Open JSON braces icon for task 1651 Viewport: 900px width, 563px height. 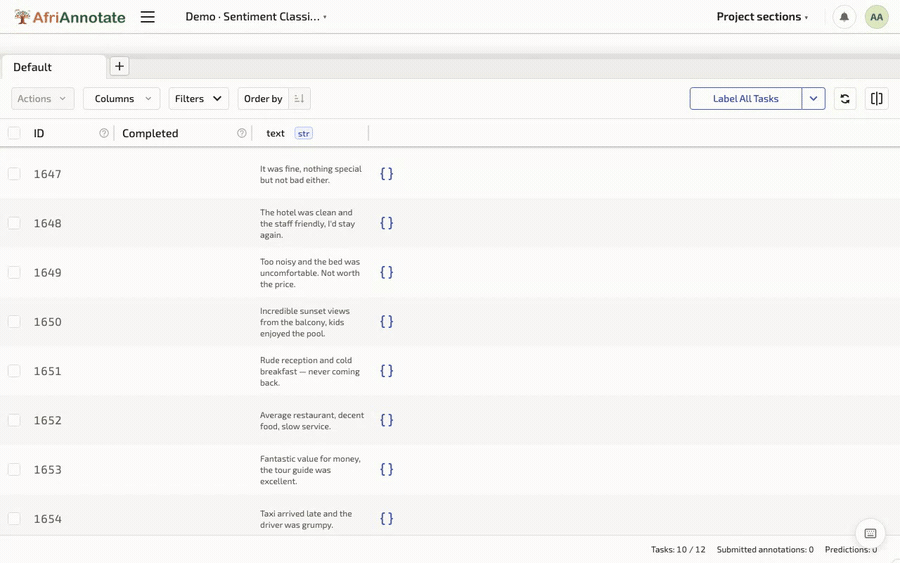tap(386, 371)
